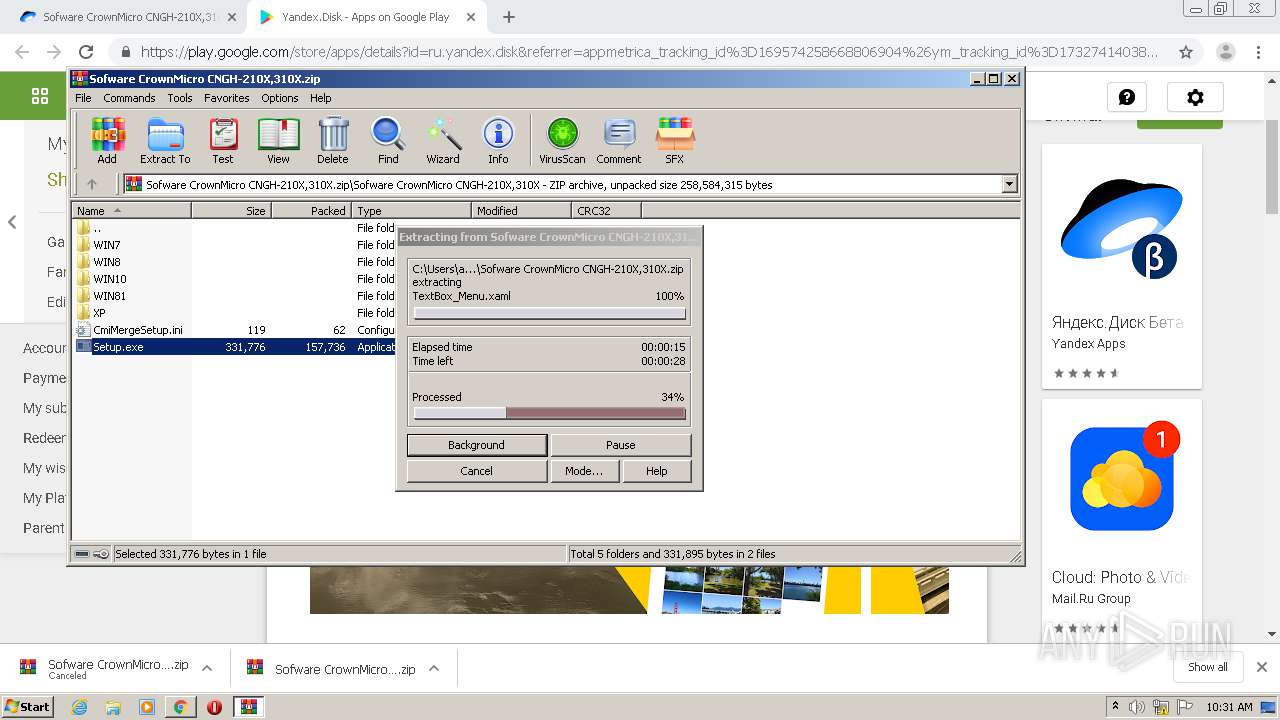This screenshot has width=1280, height=720.
Task: Open the WIN81 folder
Action: click(x=109, y=296)
